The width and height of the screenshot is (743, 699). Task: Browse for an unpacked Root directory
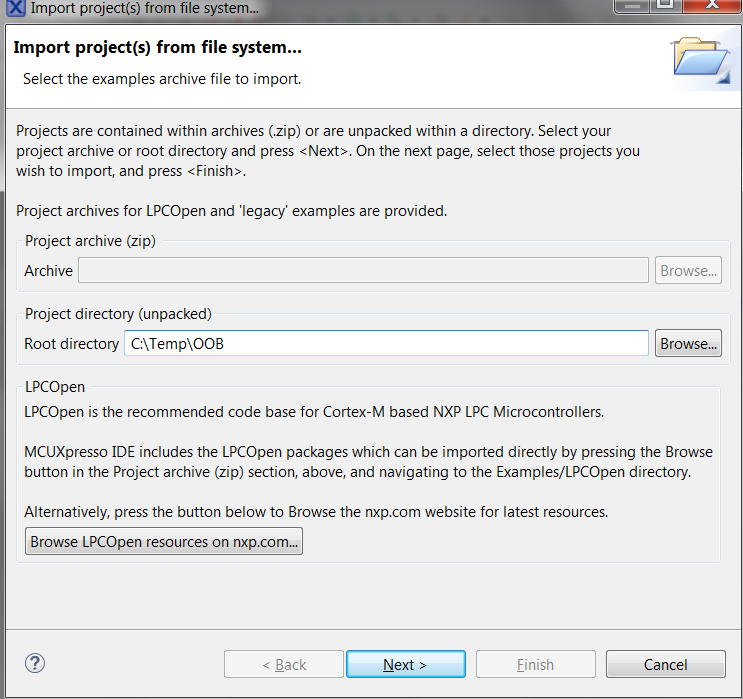click(688, 343)
